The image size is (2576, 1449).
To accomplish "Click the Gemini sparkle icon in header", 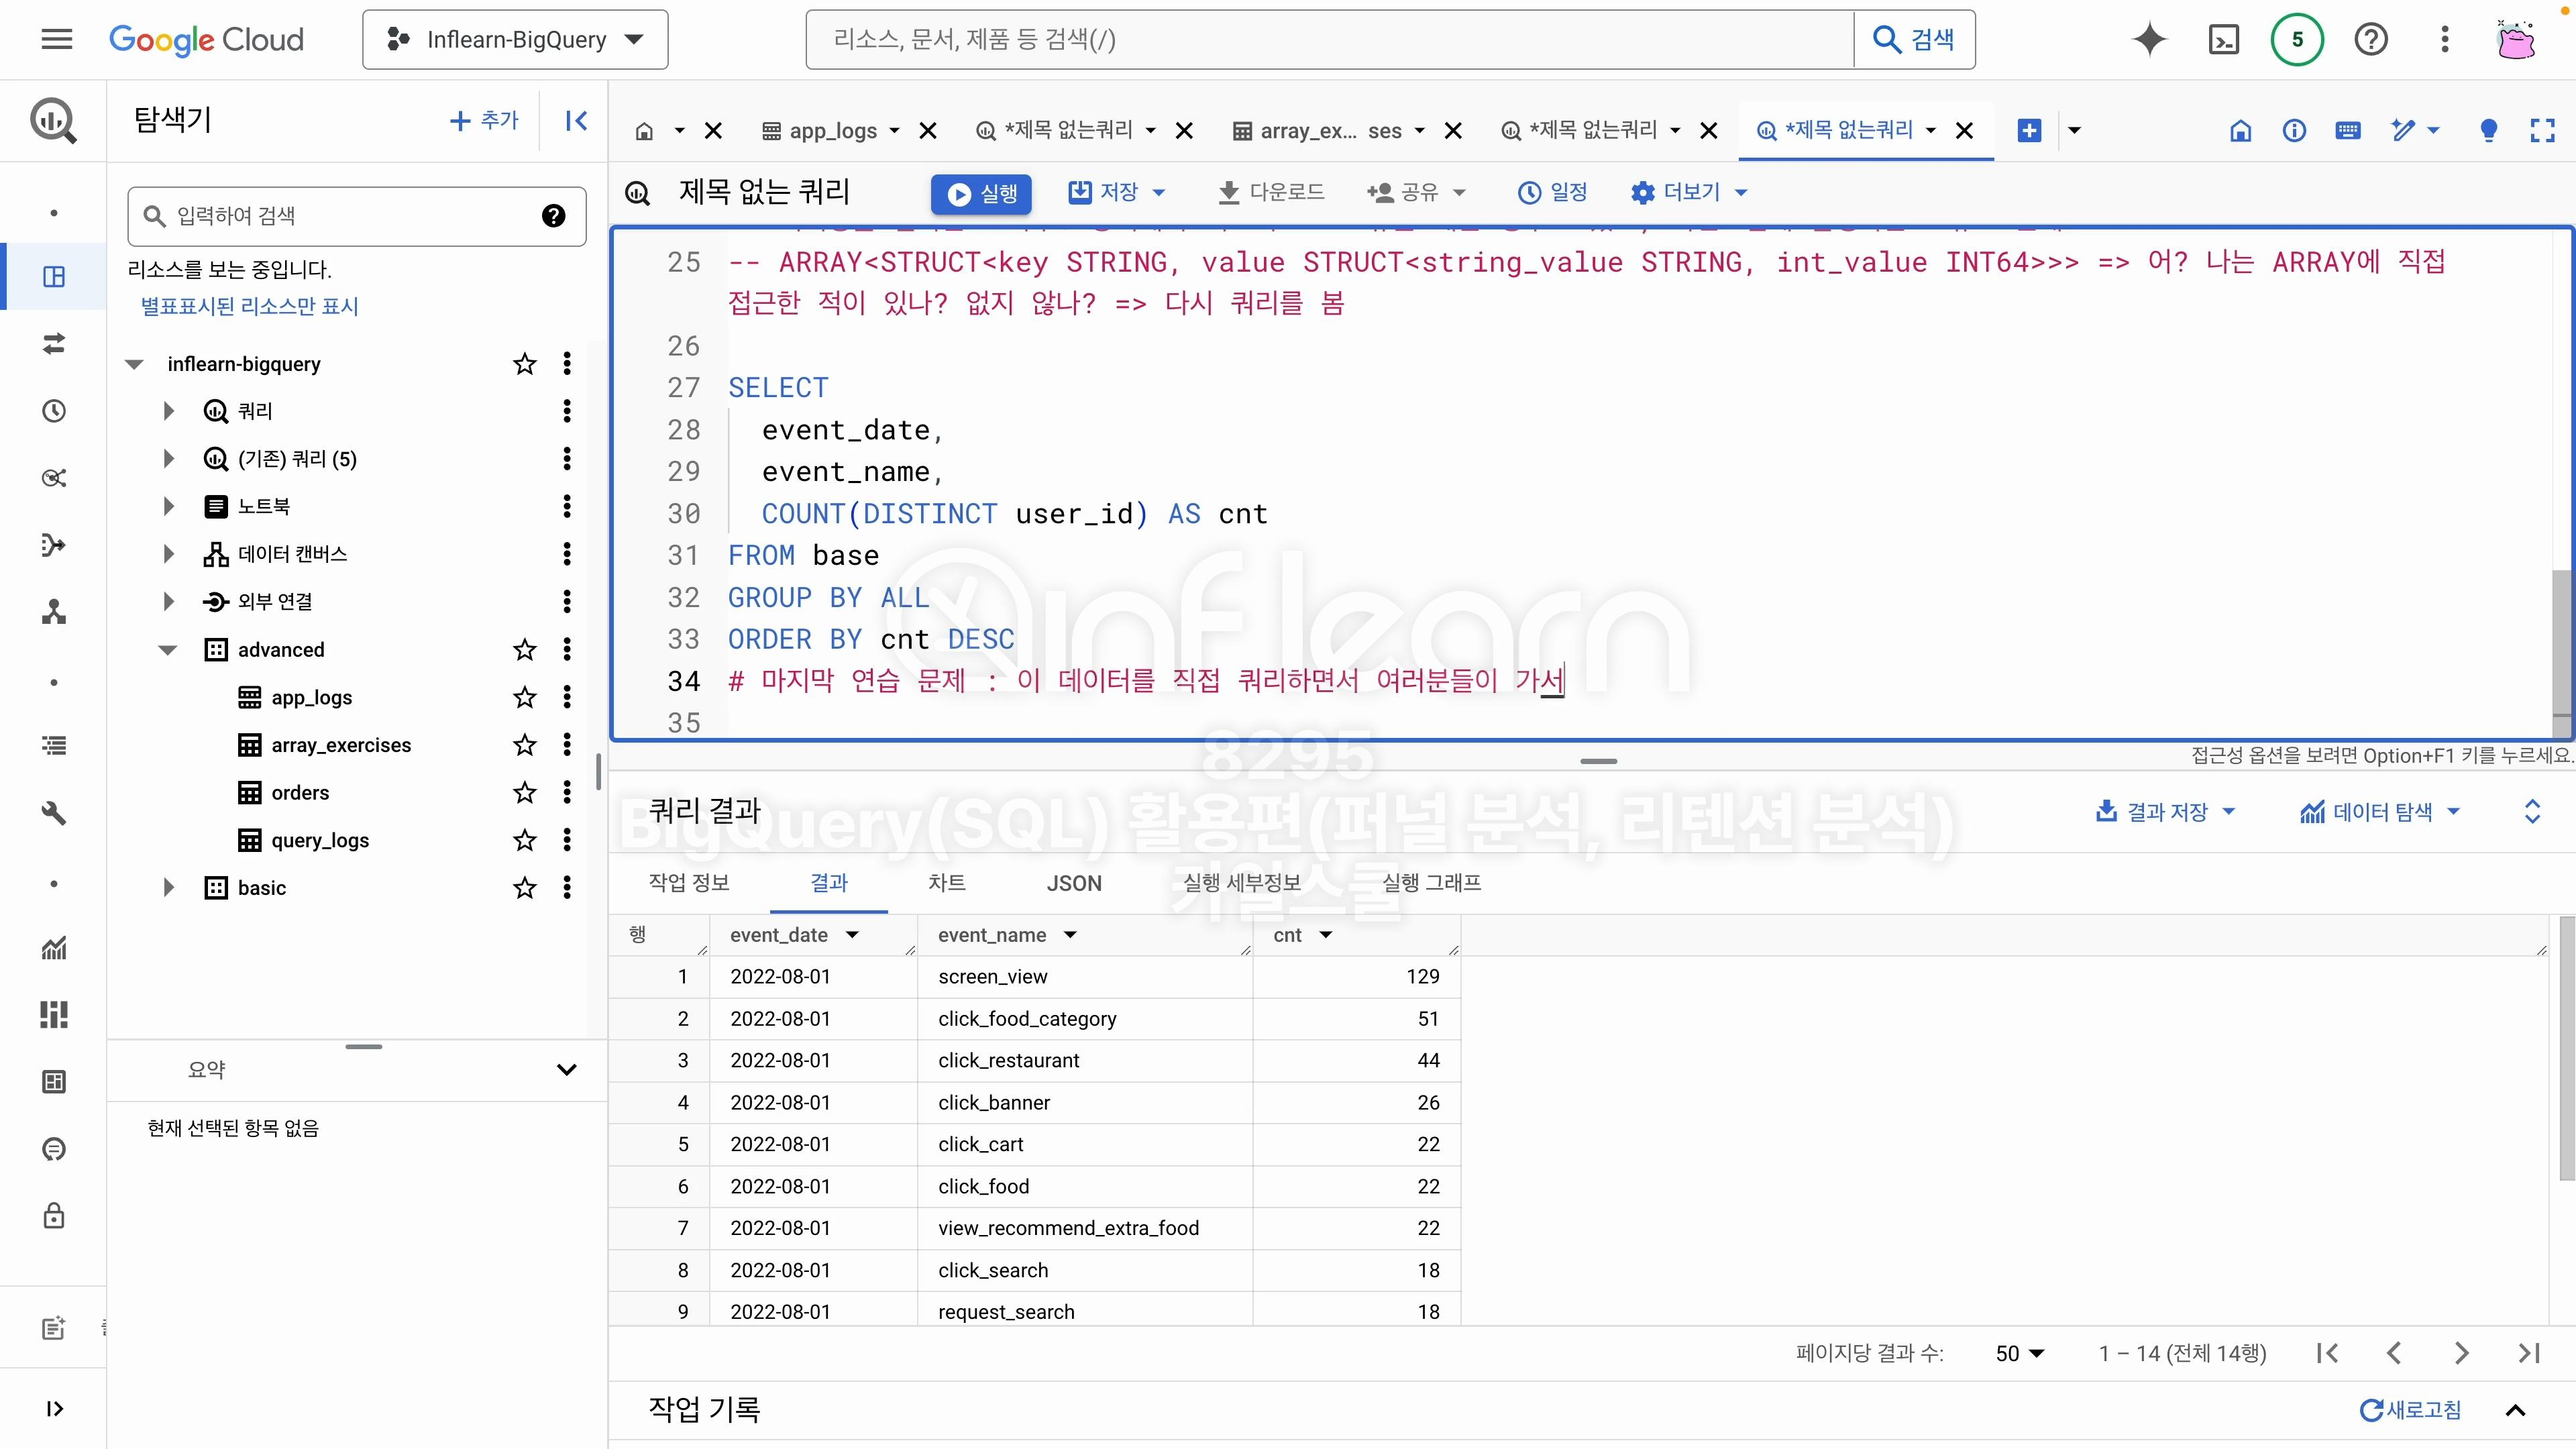I will click(x=2149, y=40).
